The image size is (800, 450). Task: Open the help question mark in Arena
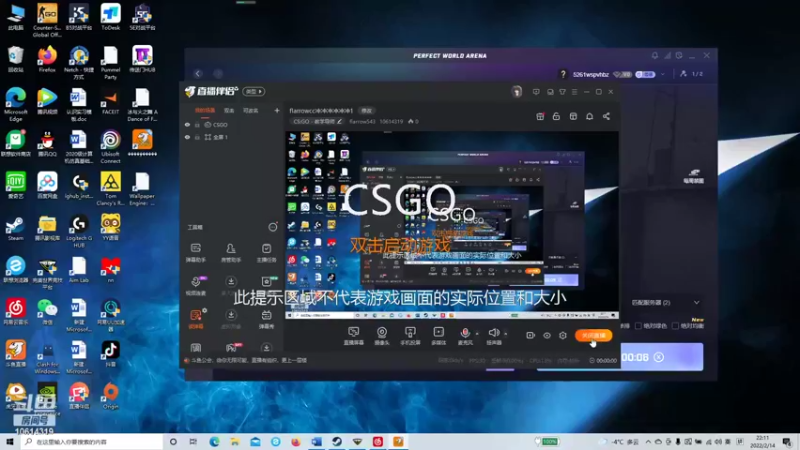pos(563,74)
